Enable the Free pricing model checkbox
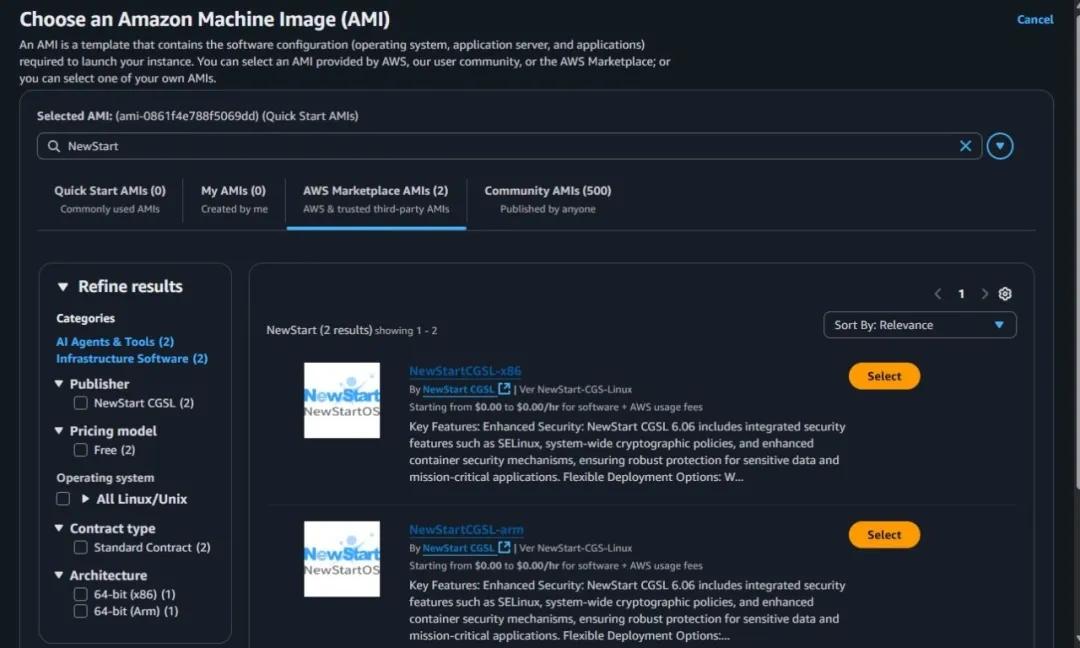 tap(81, 450)
